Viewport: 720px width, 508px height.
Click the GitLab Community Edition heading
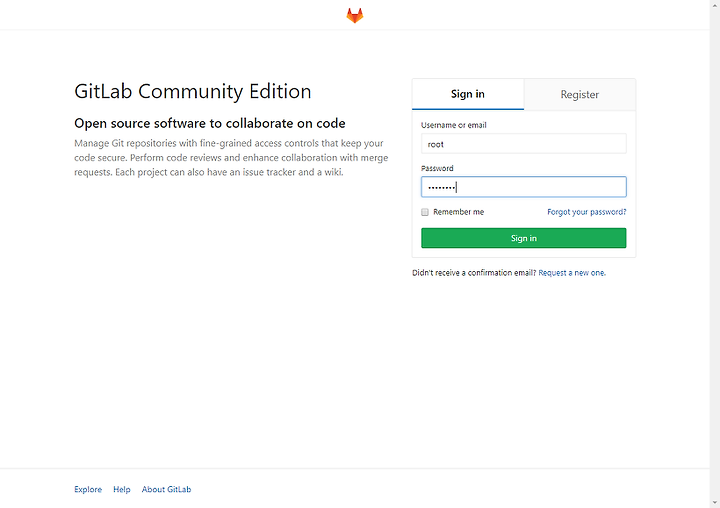coord(193,91)
